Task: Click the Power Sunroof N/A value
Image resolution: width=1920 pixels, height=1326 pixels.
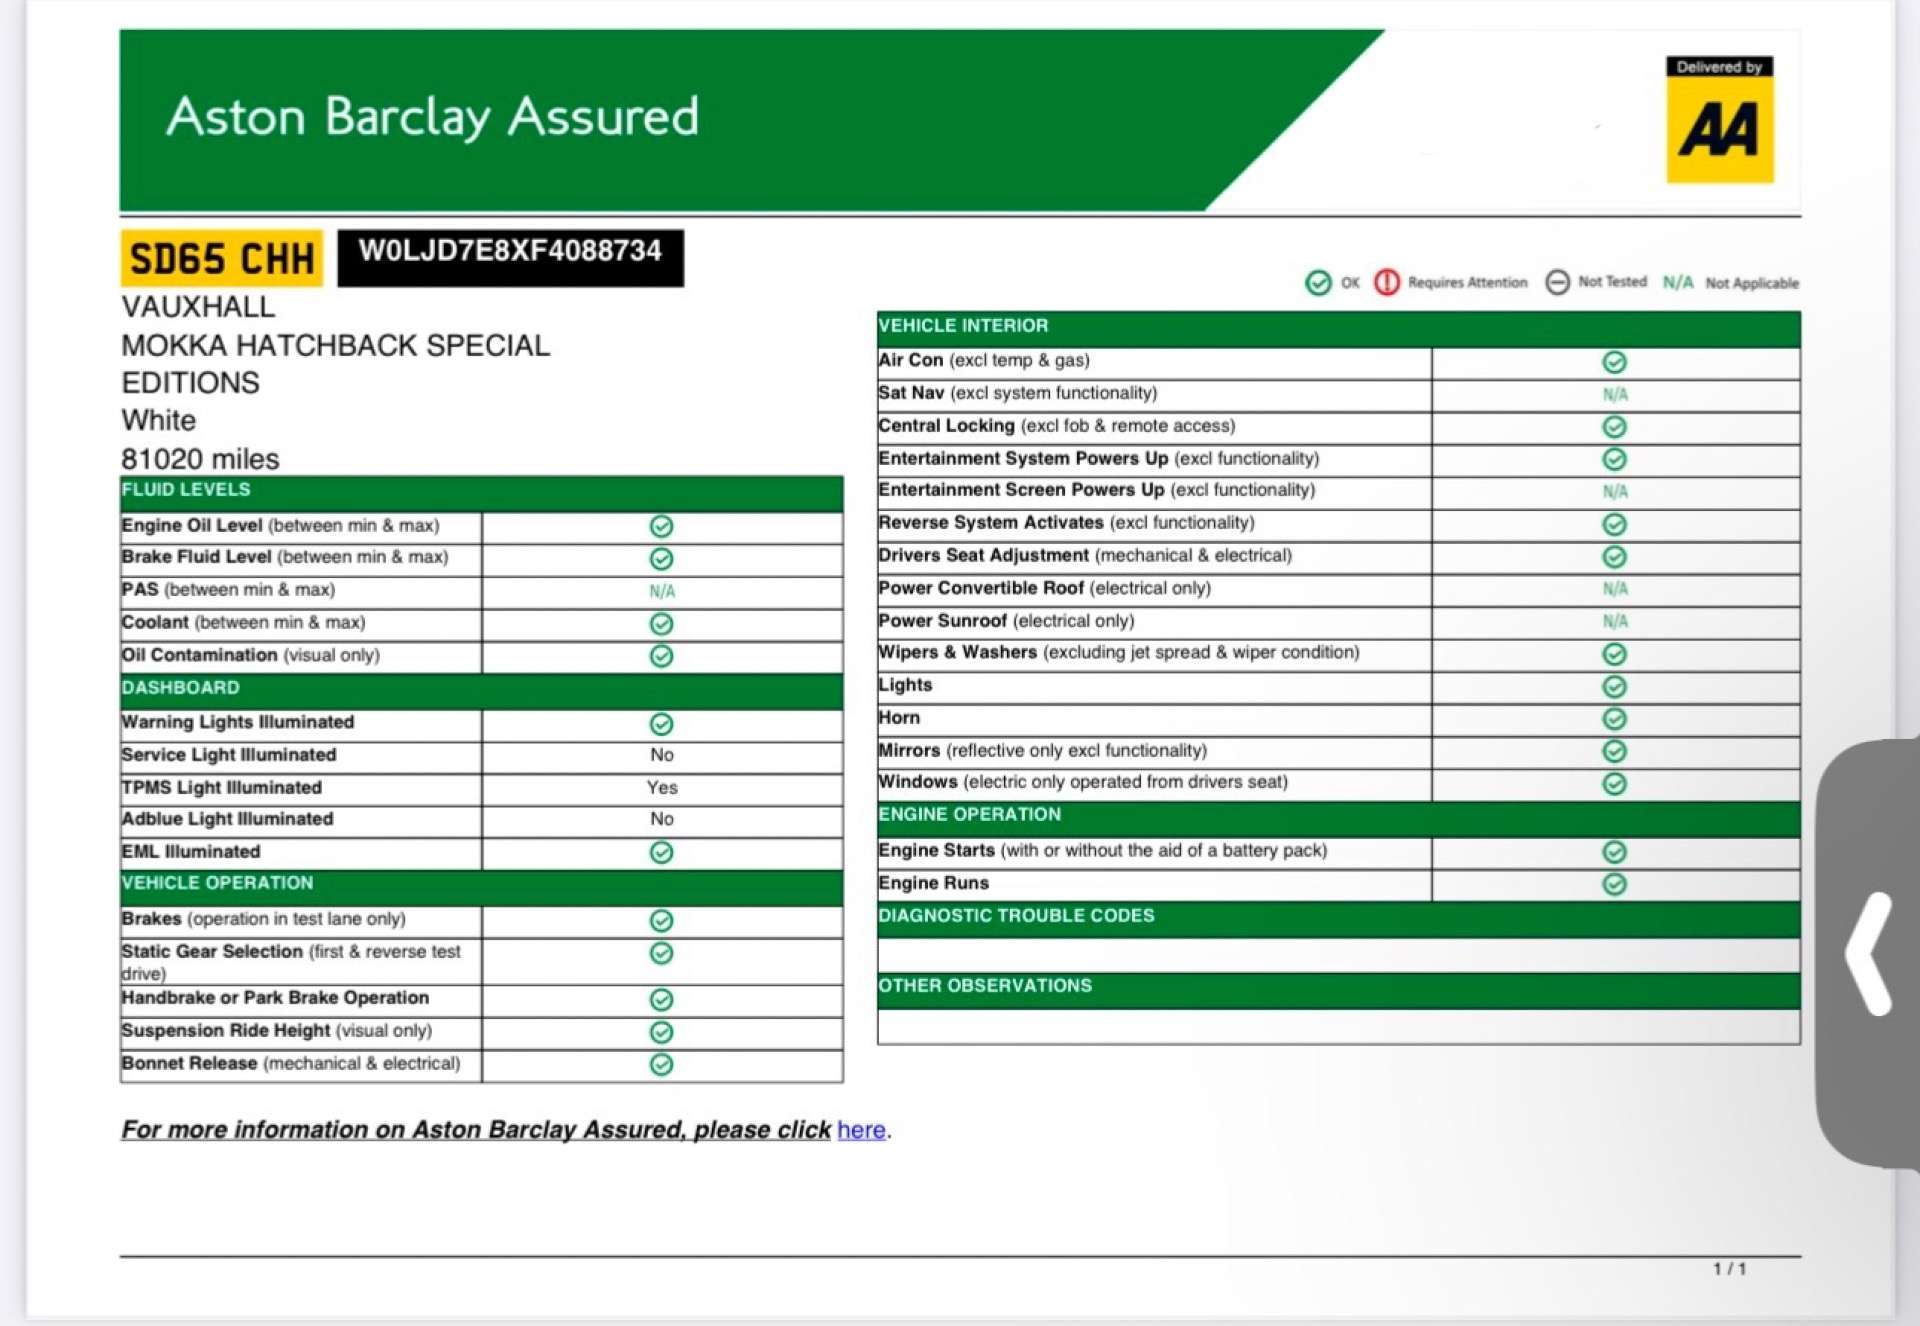Action: 1615,621
